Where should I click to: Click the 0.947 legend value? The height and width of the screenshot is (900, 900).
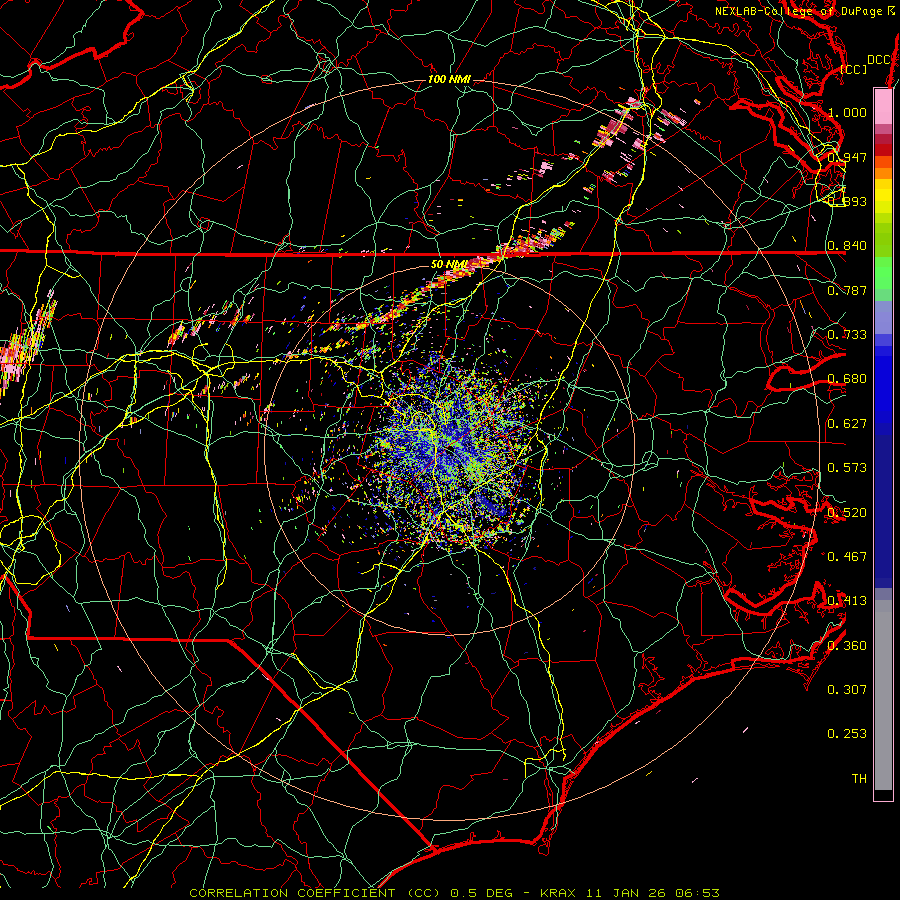pos(847,157)
